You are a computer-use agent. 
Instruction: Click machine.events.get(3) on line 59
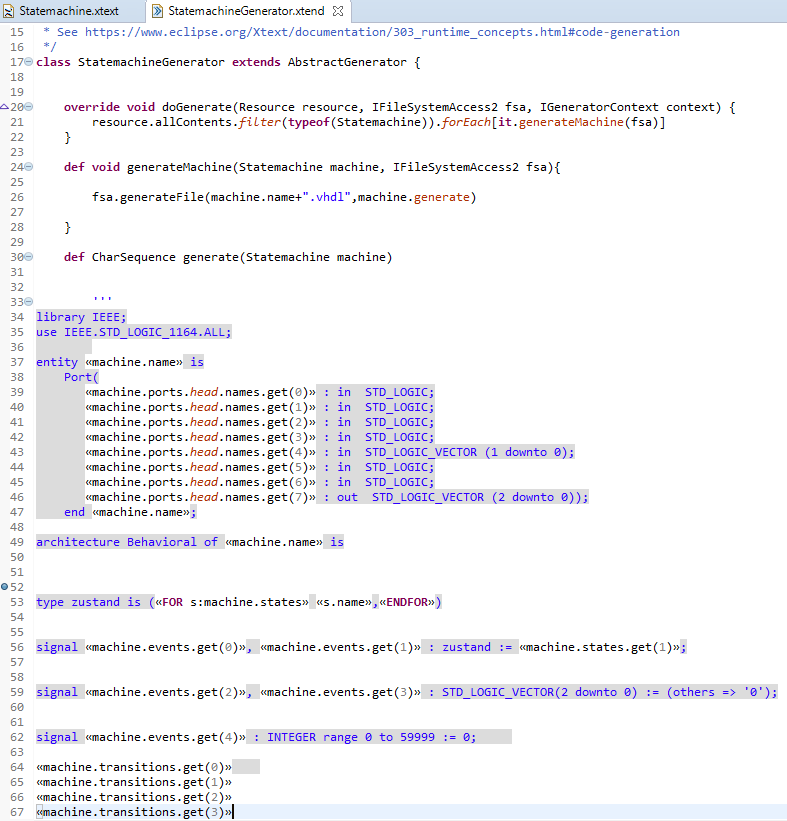(340, 692)
